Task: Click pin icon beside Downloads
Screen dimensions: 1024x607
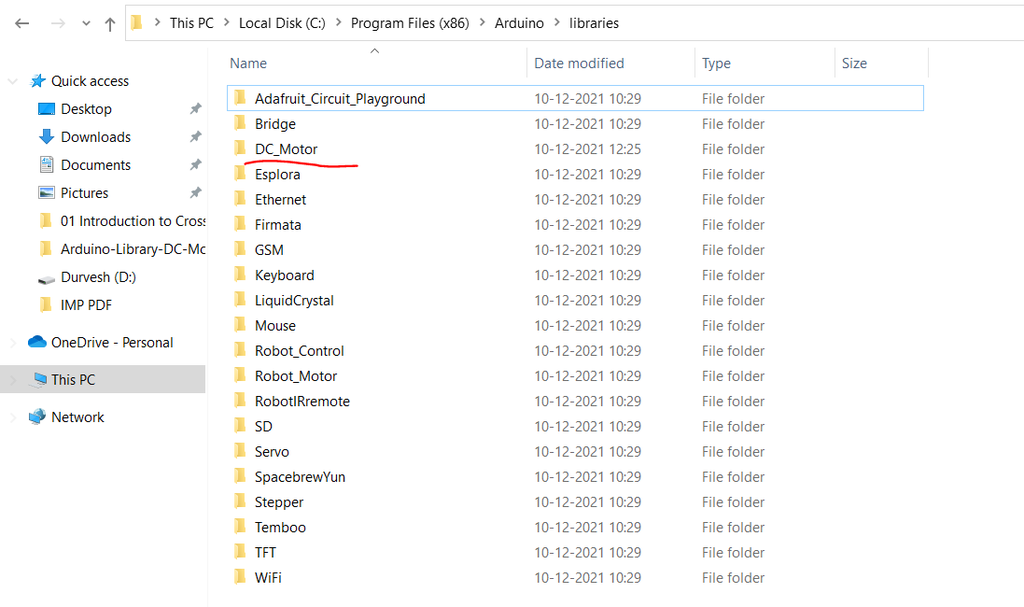Action: click(195, 137)
